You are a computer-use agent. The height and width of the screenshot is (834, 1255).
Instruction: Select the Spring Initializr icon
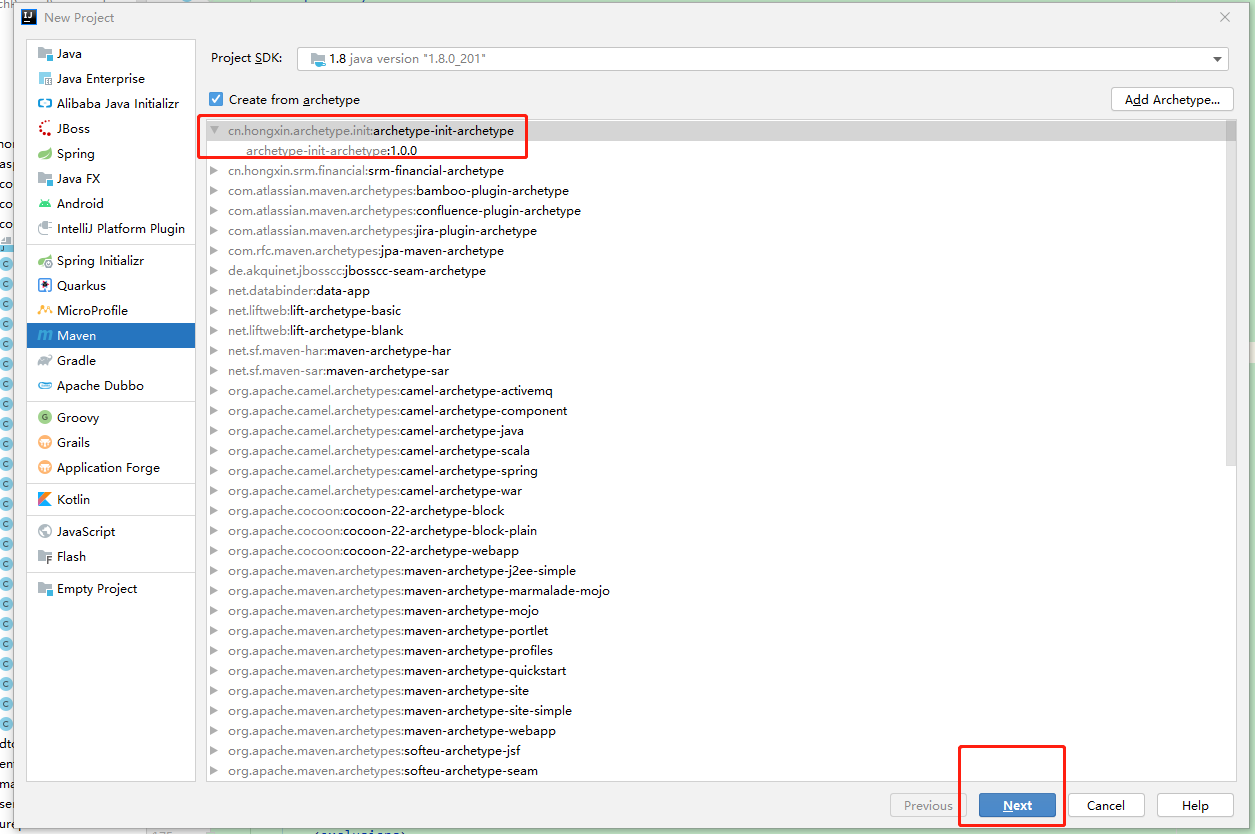[44, 261]
